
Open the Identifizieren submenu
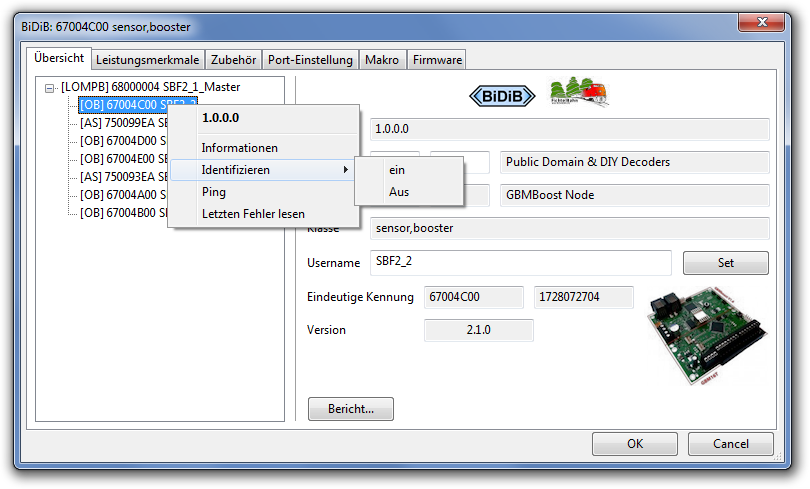(260, 170)
